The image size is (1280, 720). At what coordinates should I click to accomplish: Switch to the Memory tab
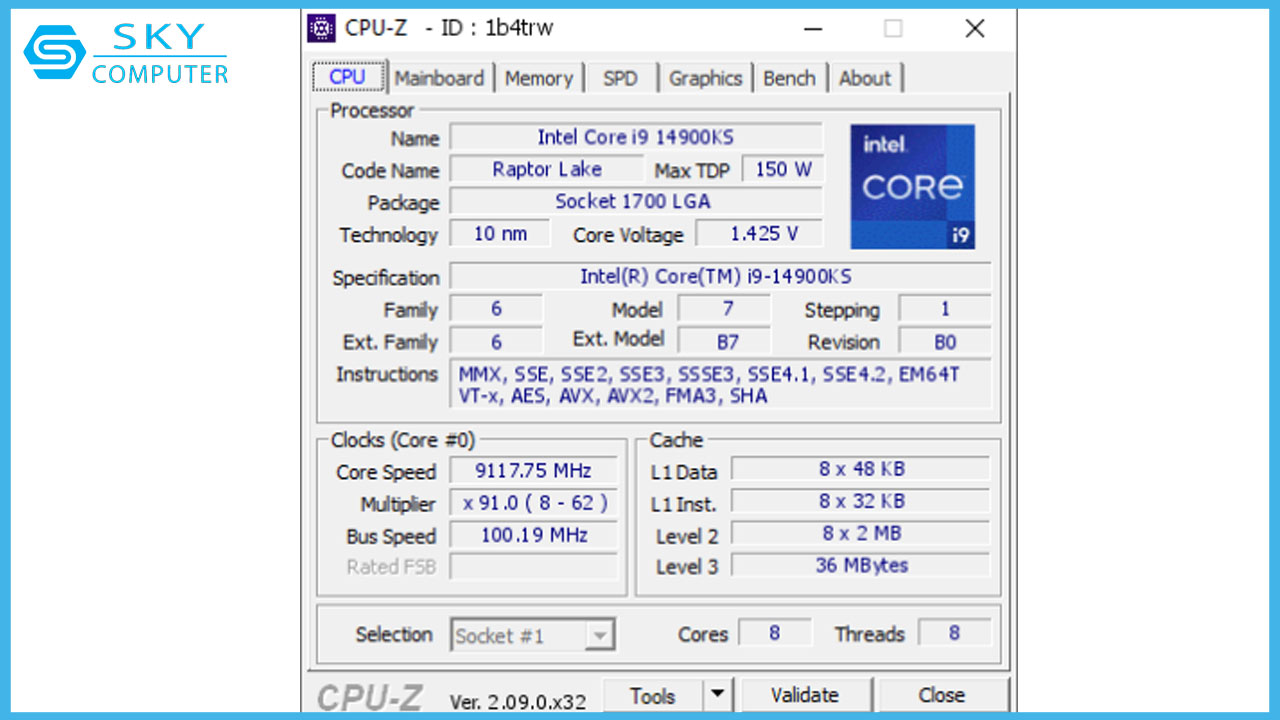[539, 78]
